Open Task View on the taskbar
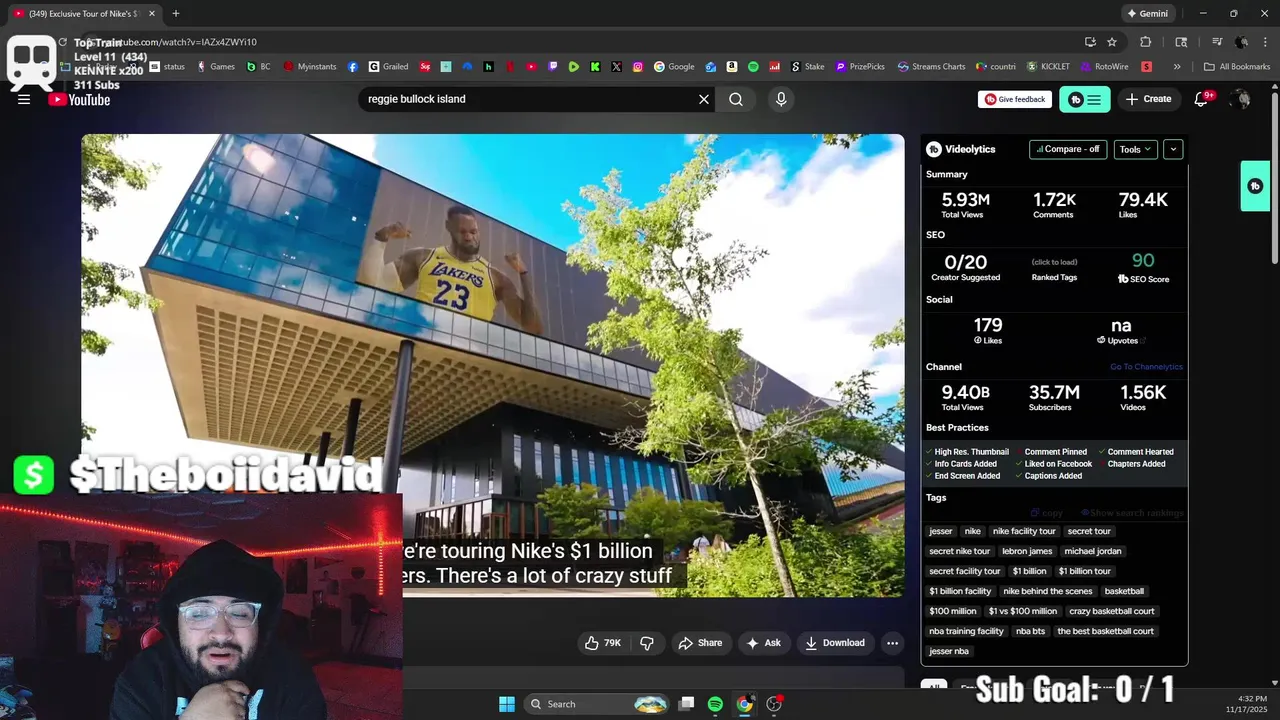This screenshot has width=1280, height=720. point(686,704)
